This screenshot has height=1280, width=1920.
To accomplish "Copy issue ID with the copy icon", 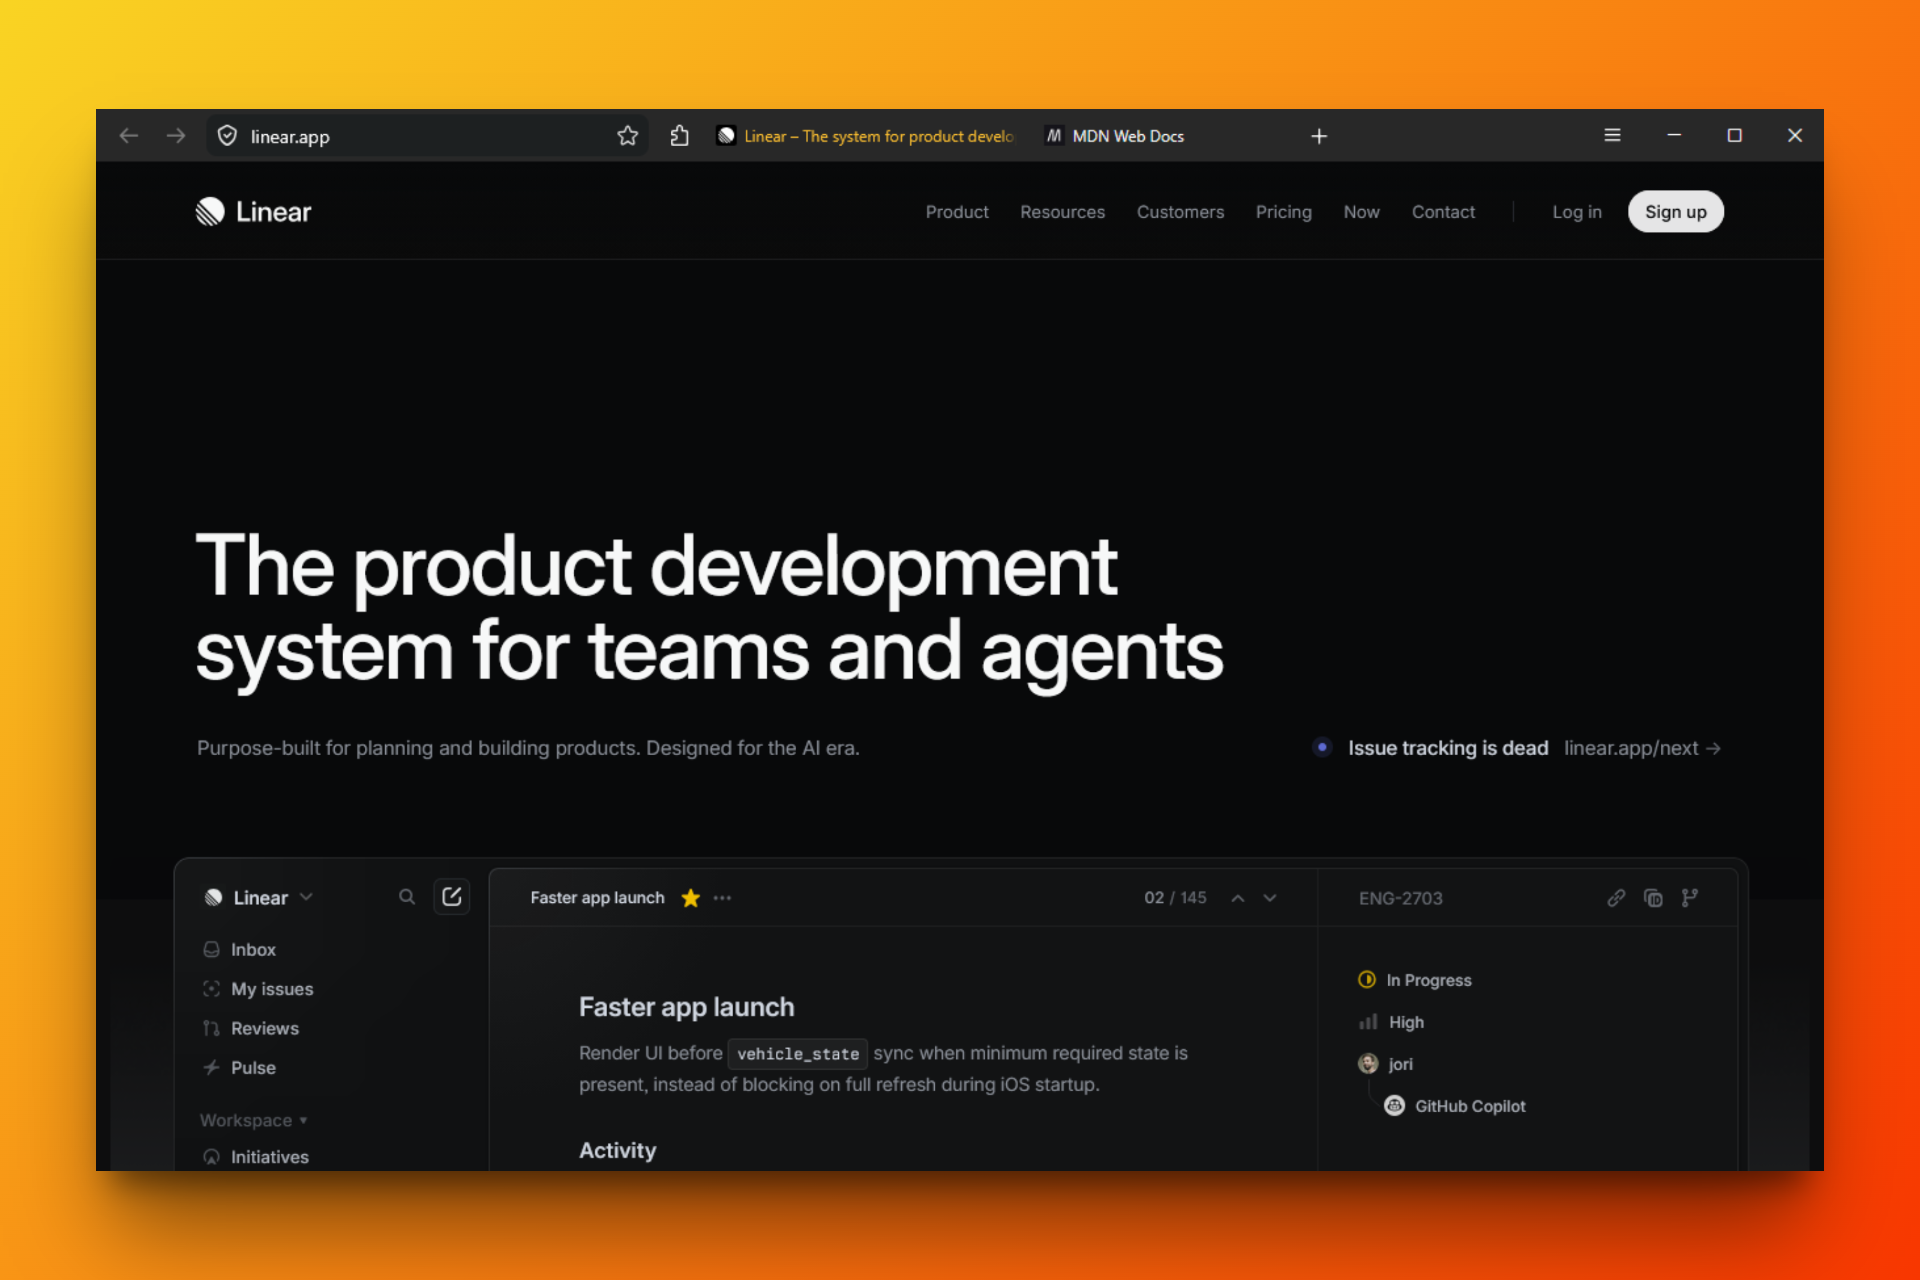I will click(1653, 898).
